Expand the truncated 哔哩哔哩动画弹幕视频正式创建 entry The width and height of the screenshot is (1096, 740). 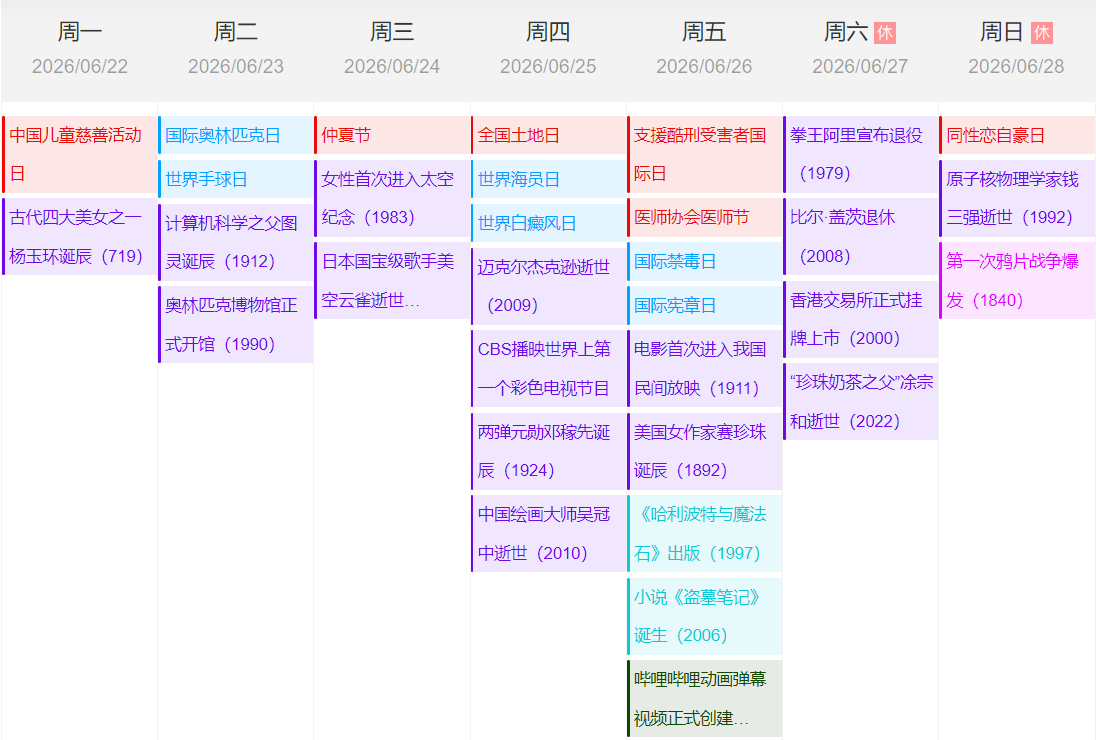[704, 698]
